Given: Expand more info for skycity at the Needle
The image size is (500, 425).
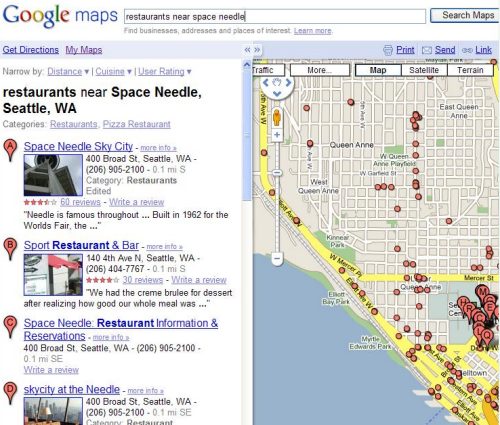Looking at the screenshot, I should click(146, 391).
